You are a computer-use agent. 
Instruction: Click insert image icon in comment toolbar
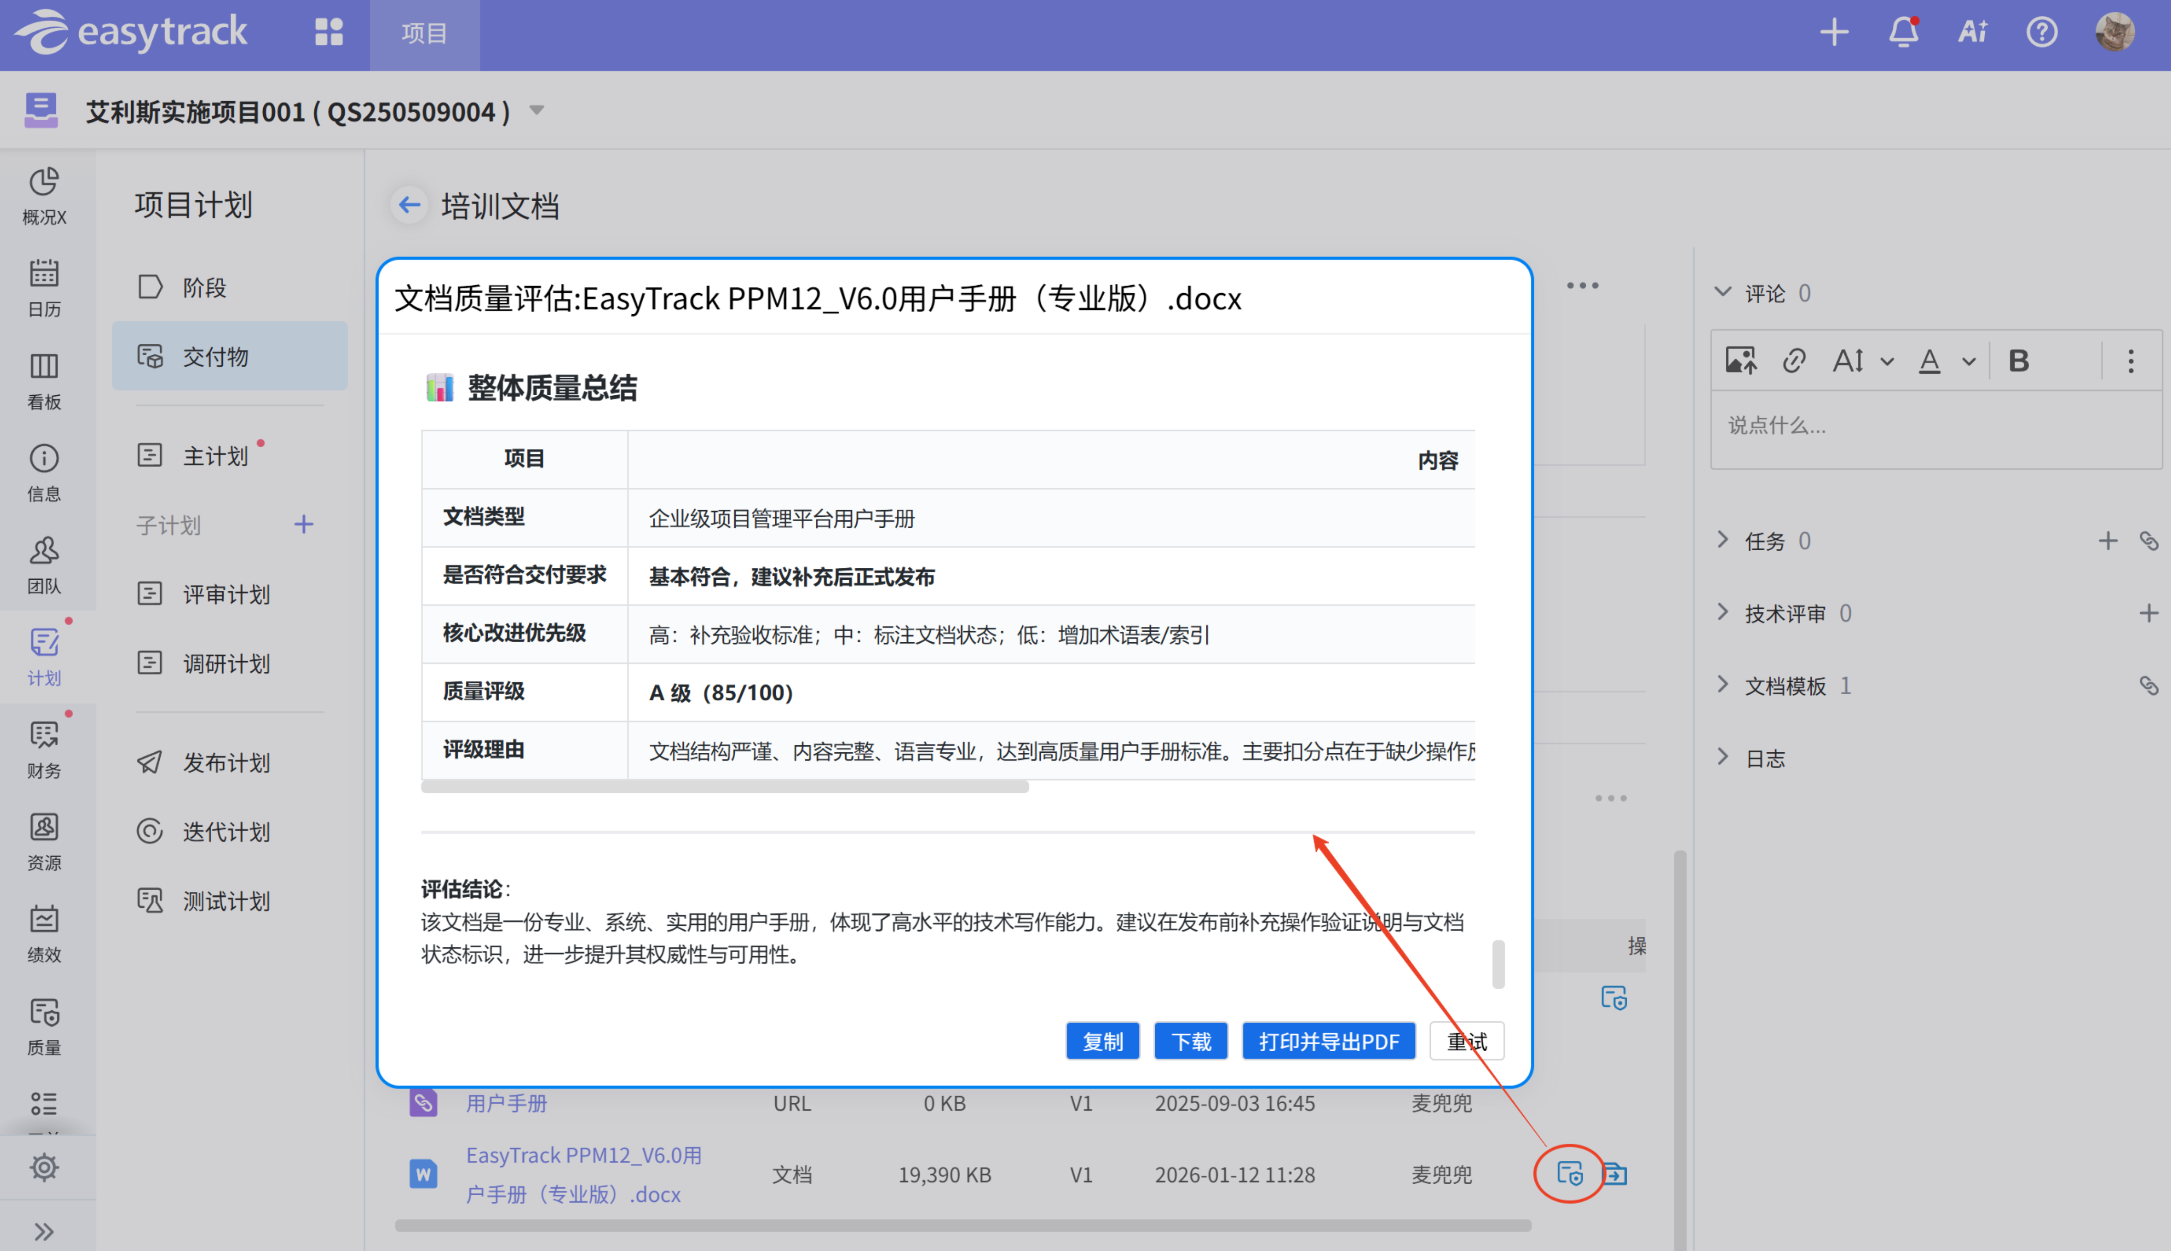tap(1741, 361)
